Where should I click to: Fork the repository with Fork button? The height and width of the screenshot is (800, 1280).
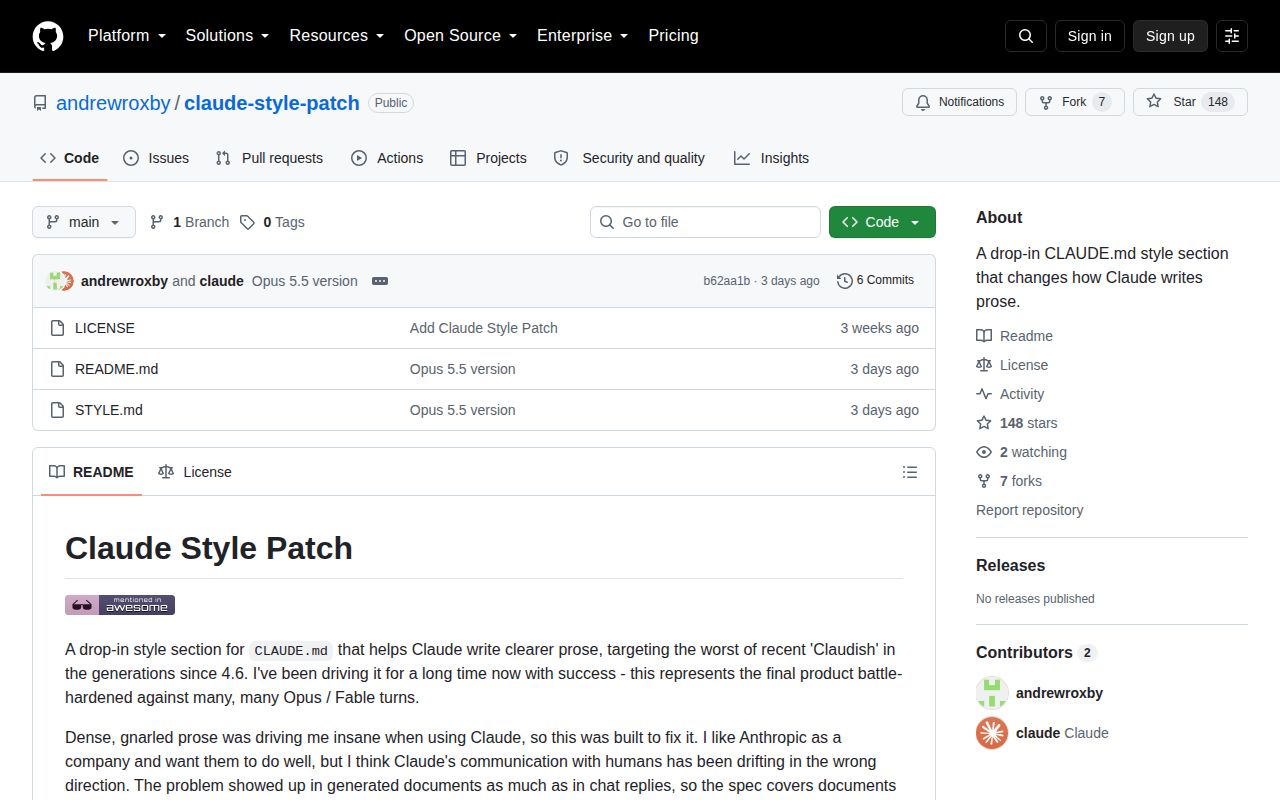tap(1075, 102)
